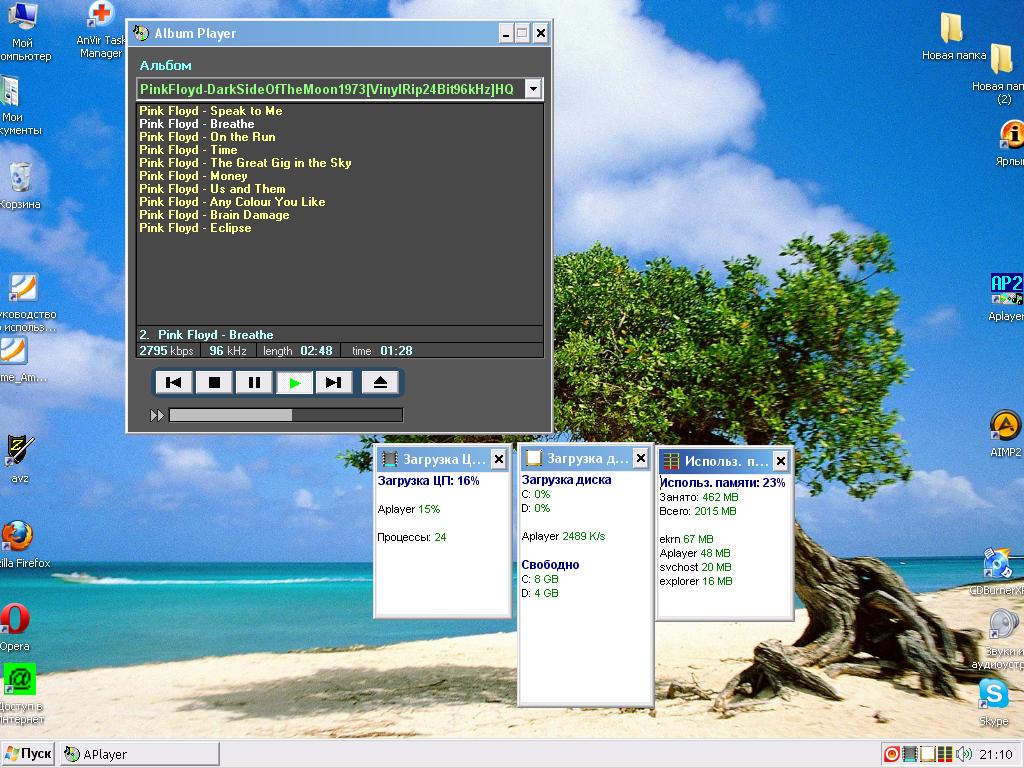This screenshot has height=768, width=1024.
Task: Click the 21:10 taskbar clock
Action: [x=995, y=755]
